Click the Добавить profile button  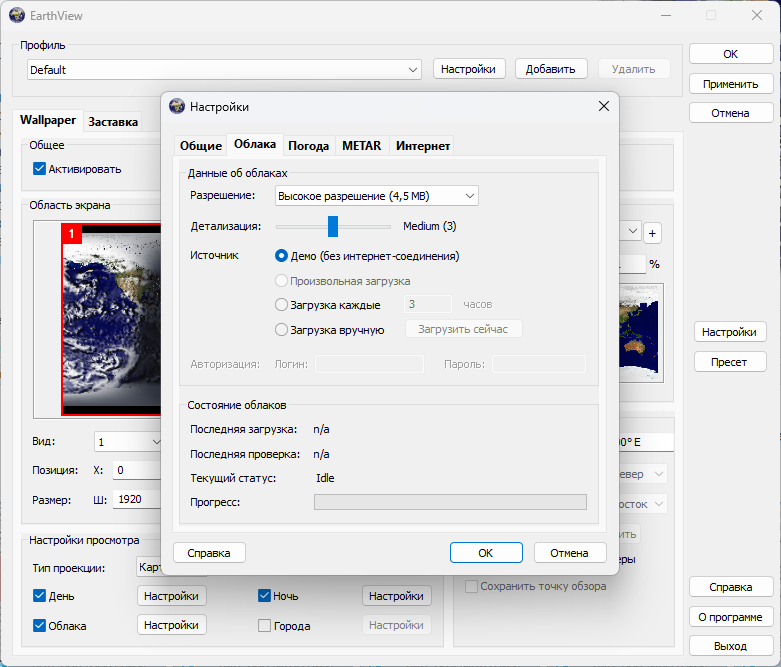pyautogui.click(x=550, y=69)
